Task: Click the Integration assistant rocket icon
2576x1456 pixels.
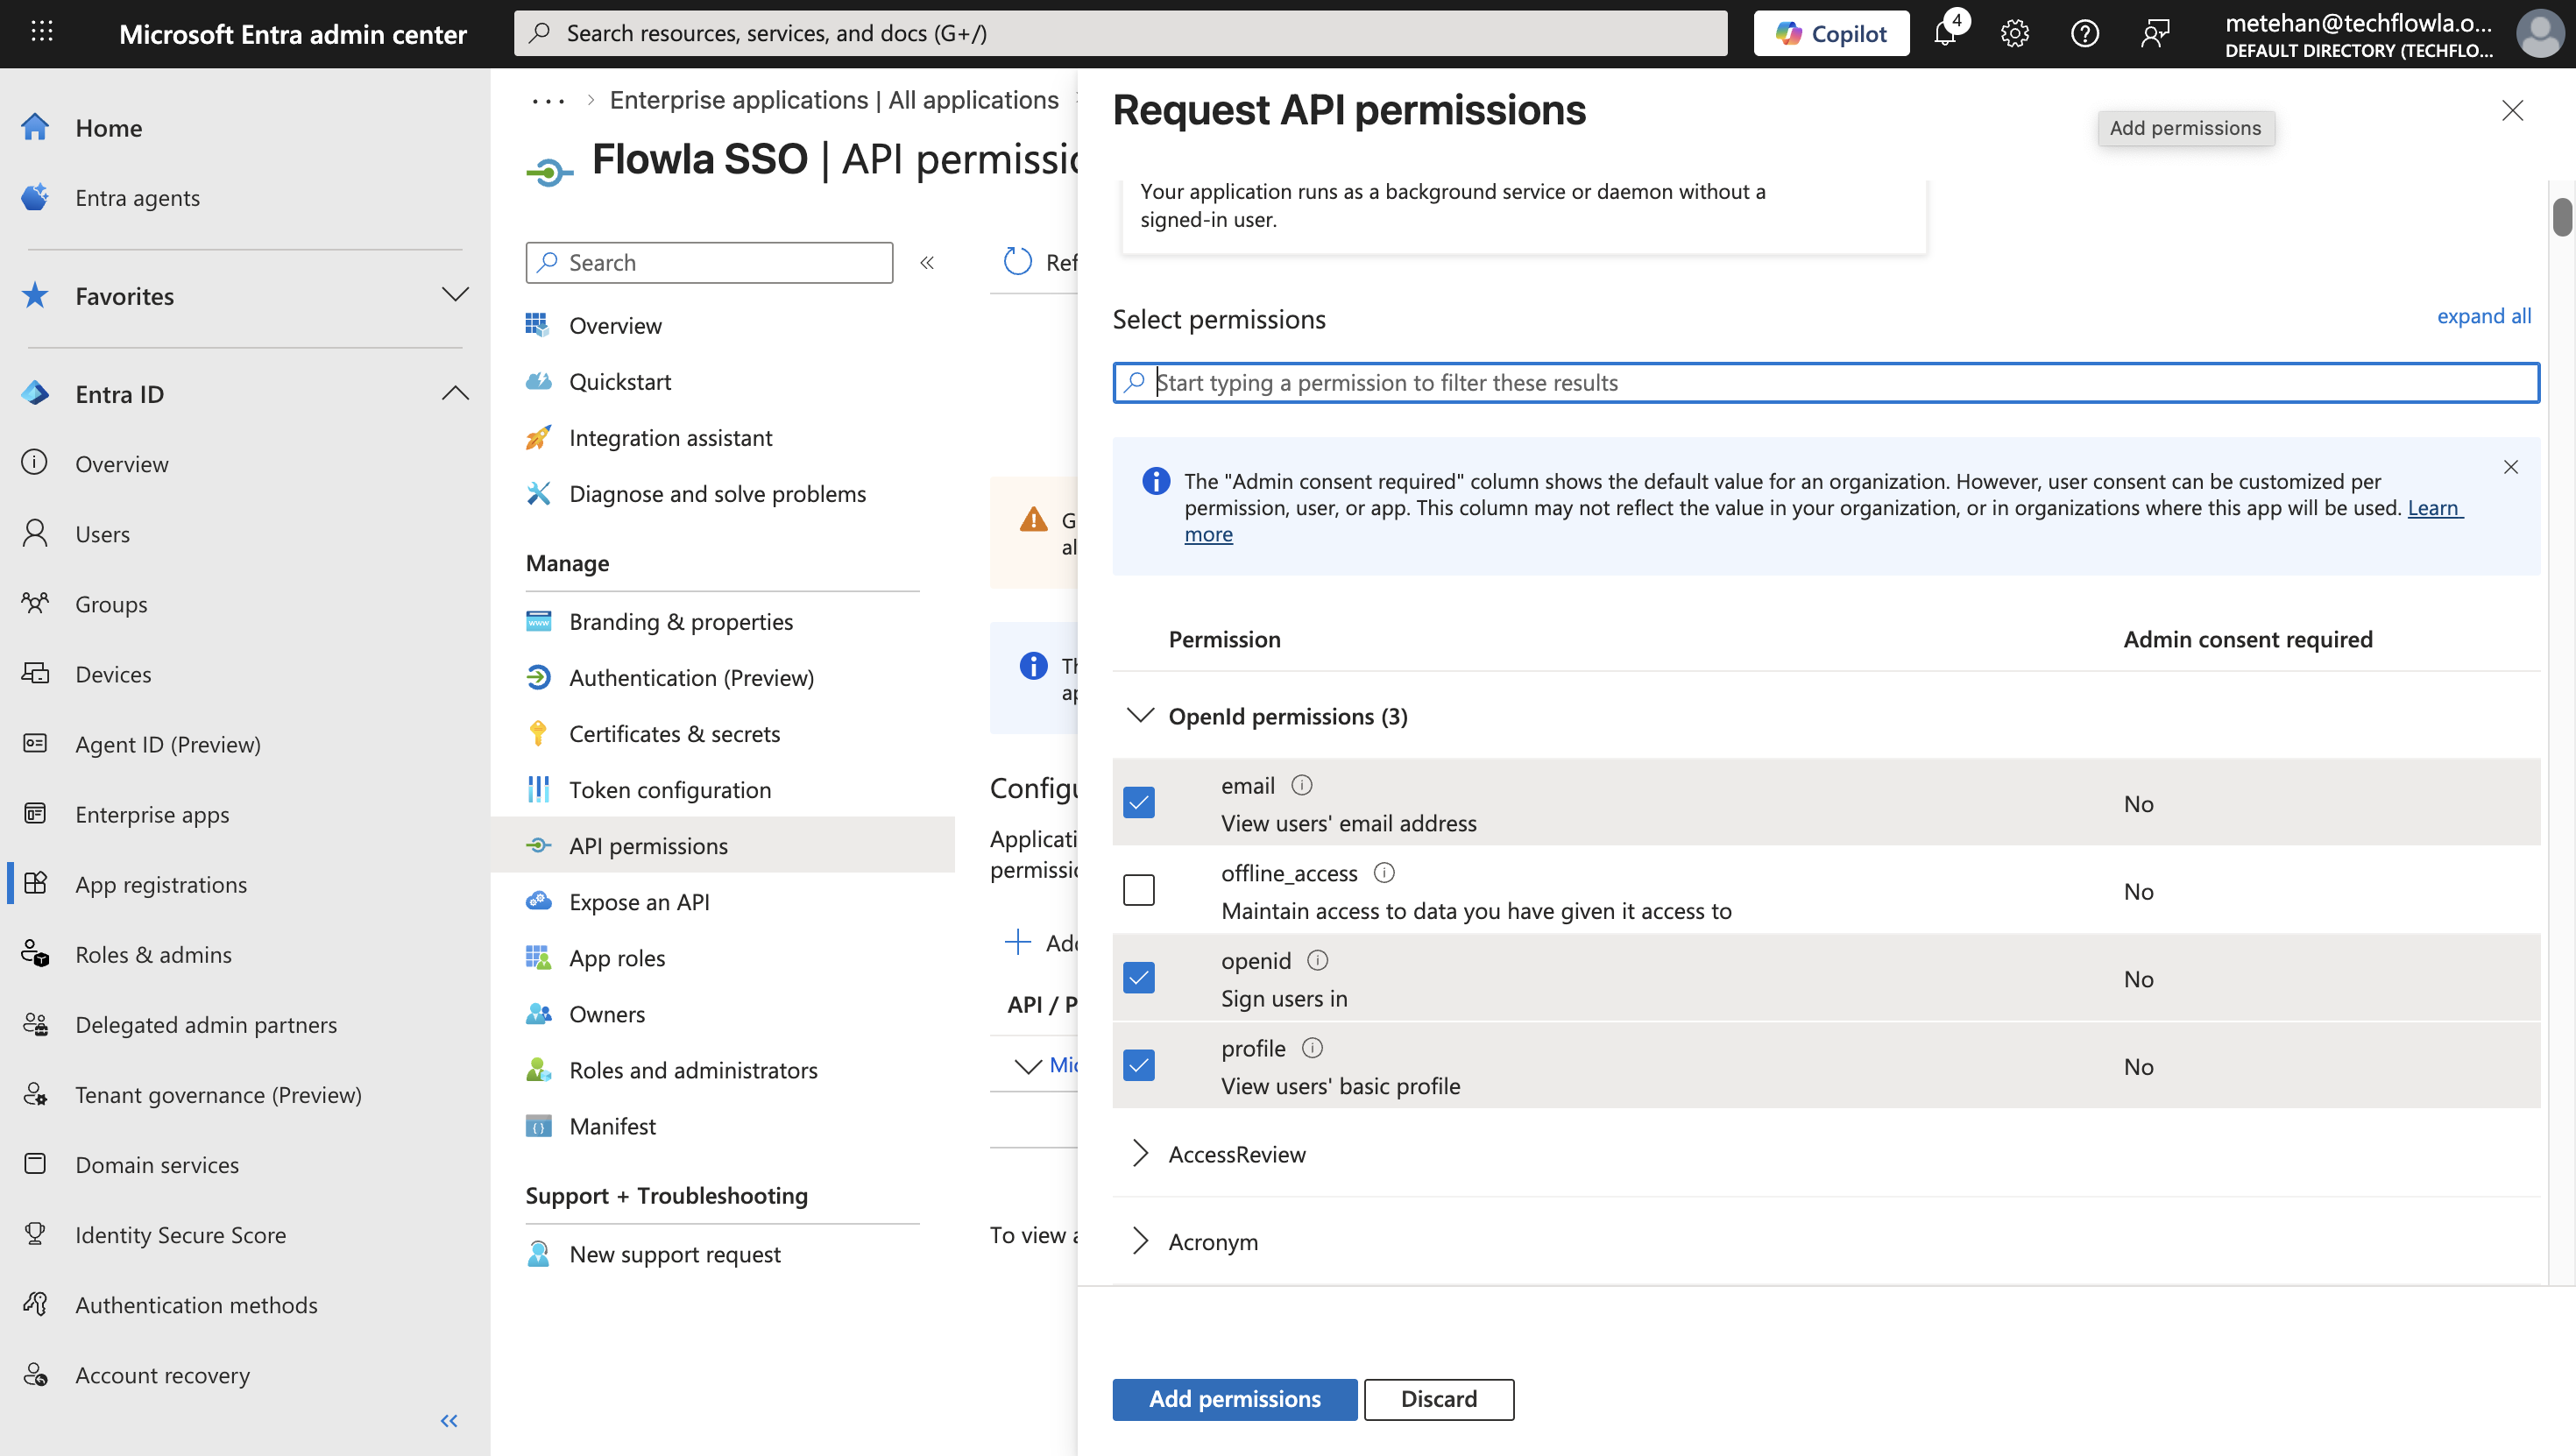Action: tap(539, 437)
